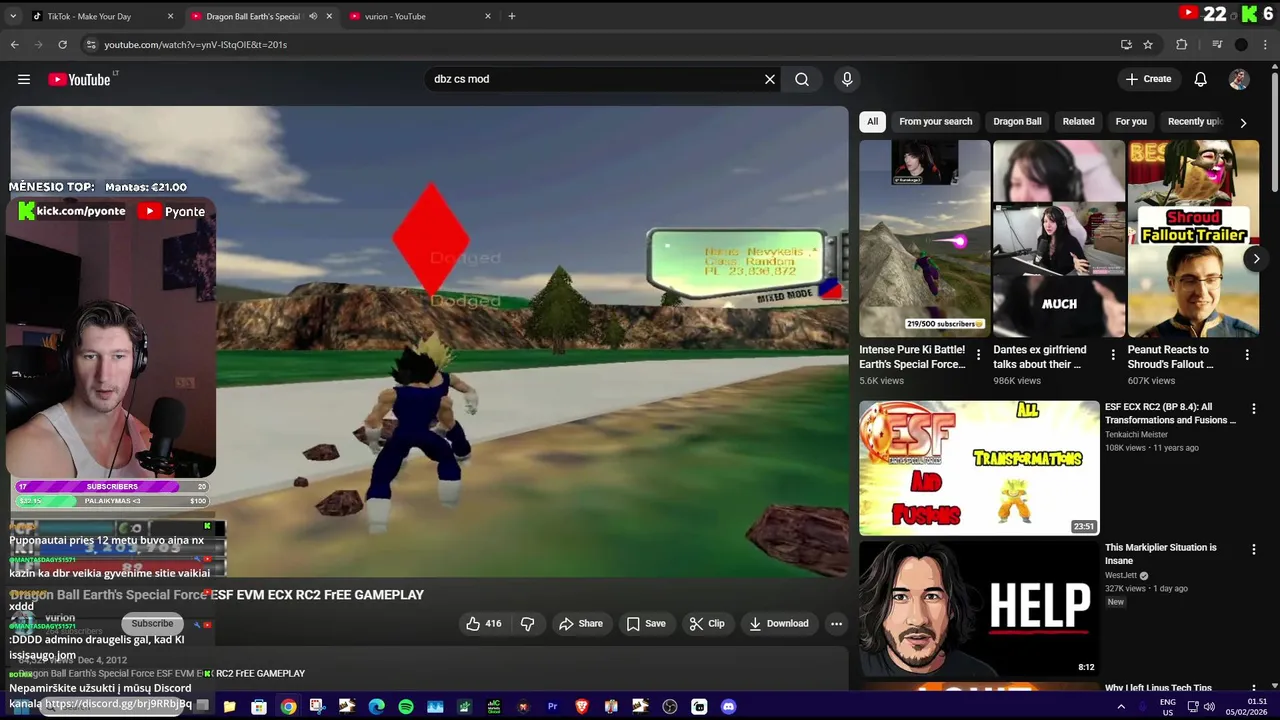Install app icon in address bar
Screen dimensions: 1280x720
click(x=1126, y=44)
